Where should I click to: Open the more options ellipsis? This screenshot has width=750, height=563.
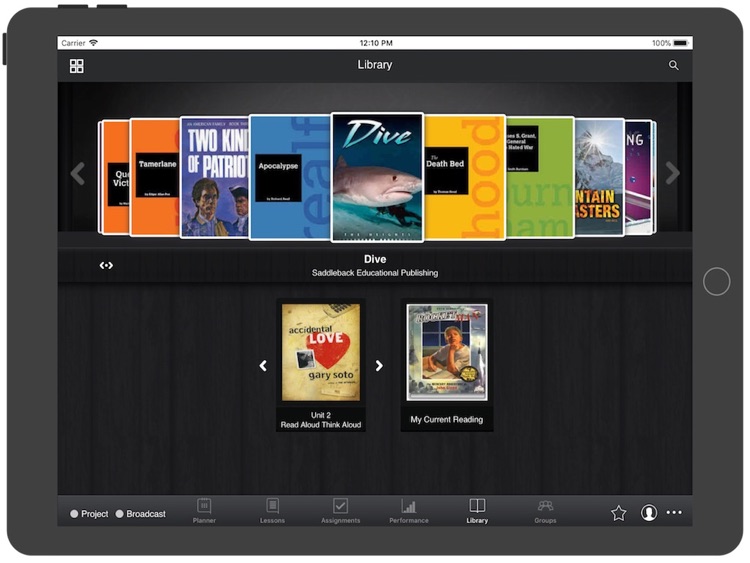pyautogui.click(x=674, y=512)
